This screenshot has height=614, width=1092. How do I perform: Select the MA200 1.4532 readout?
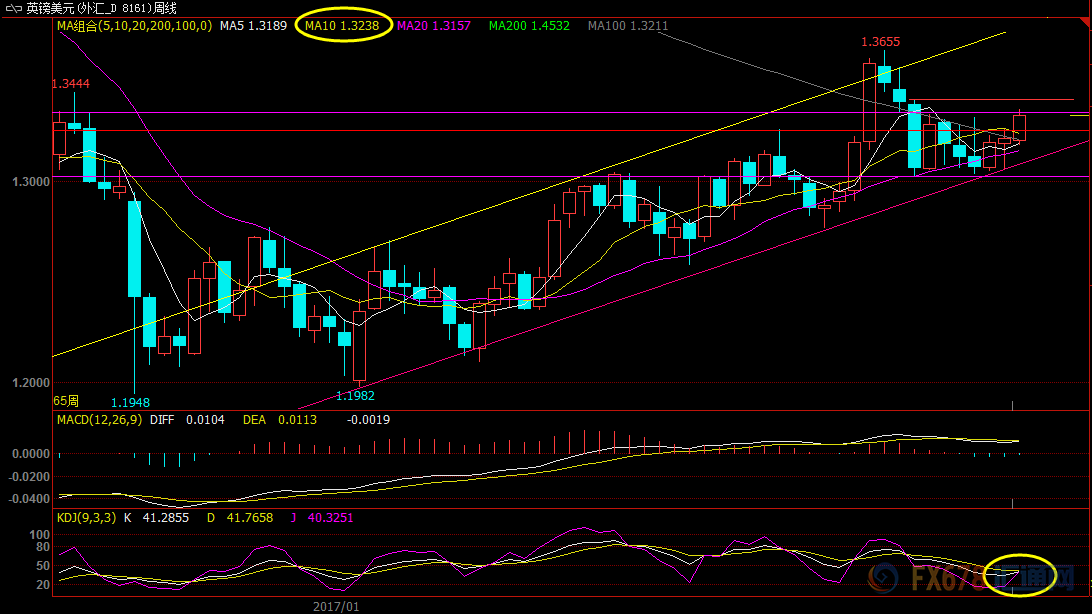[x=529, y=26]
